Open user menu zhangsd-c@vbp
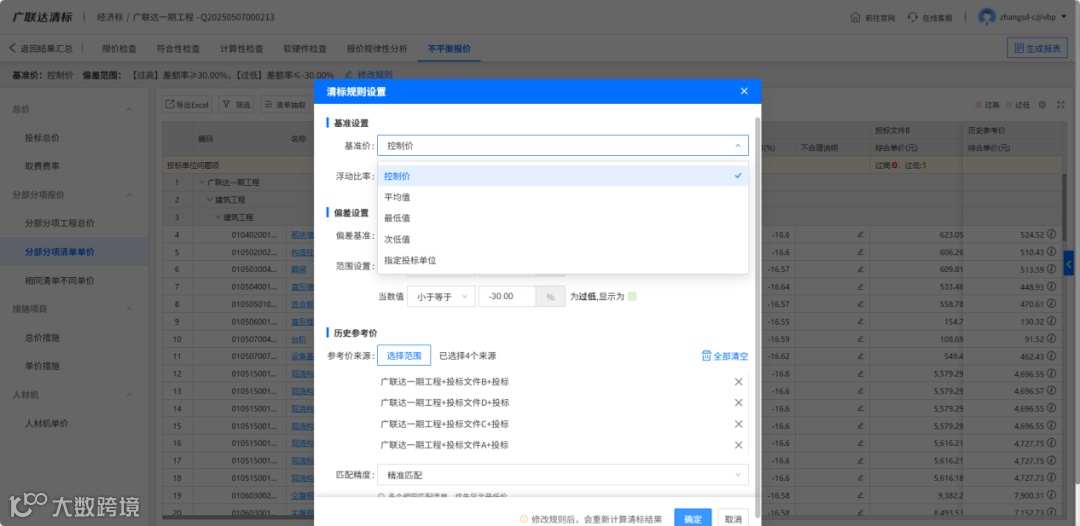Image resolution: width=1080 pixels, height=526 pixels. point(1022,17)
